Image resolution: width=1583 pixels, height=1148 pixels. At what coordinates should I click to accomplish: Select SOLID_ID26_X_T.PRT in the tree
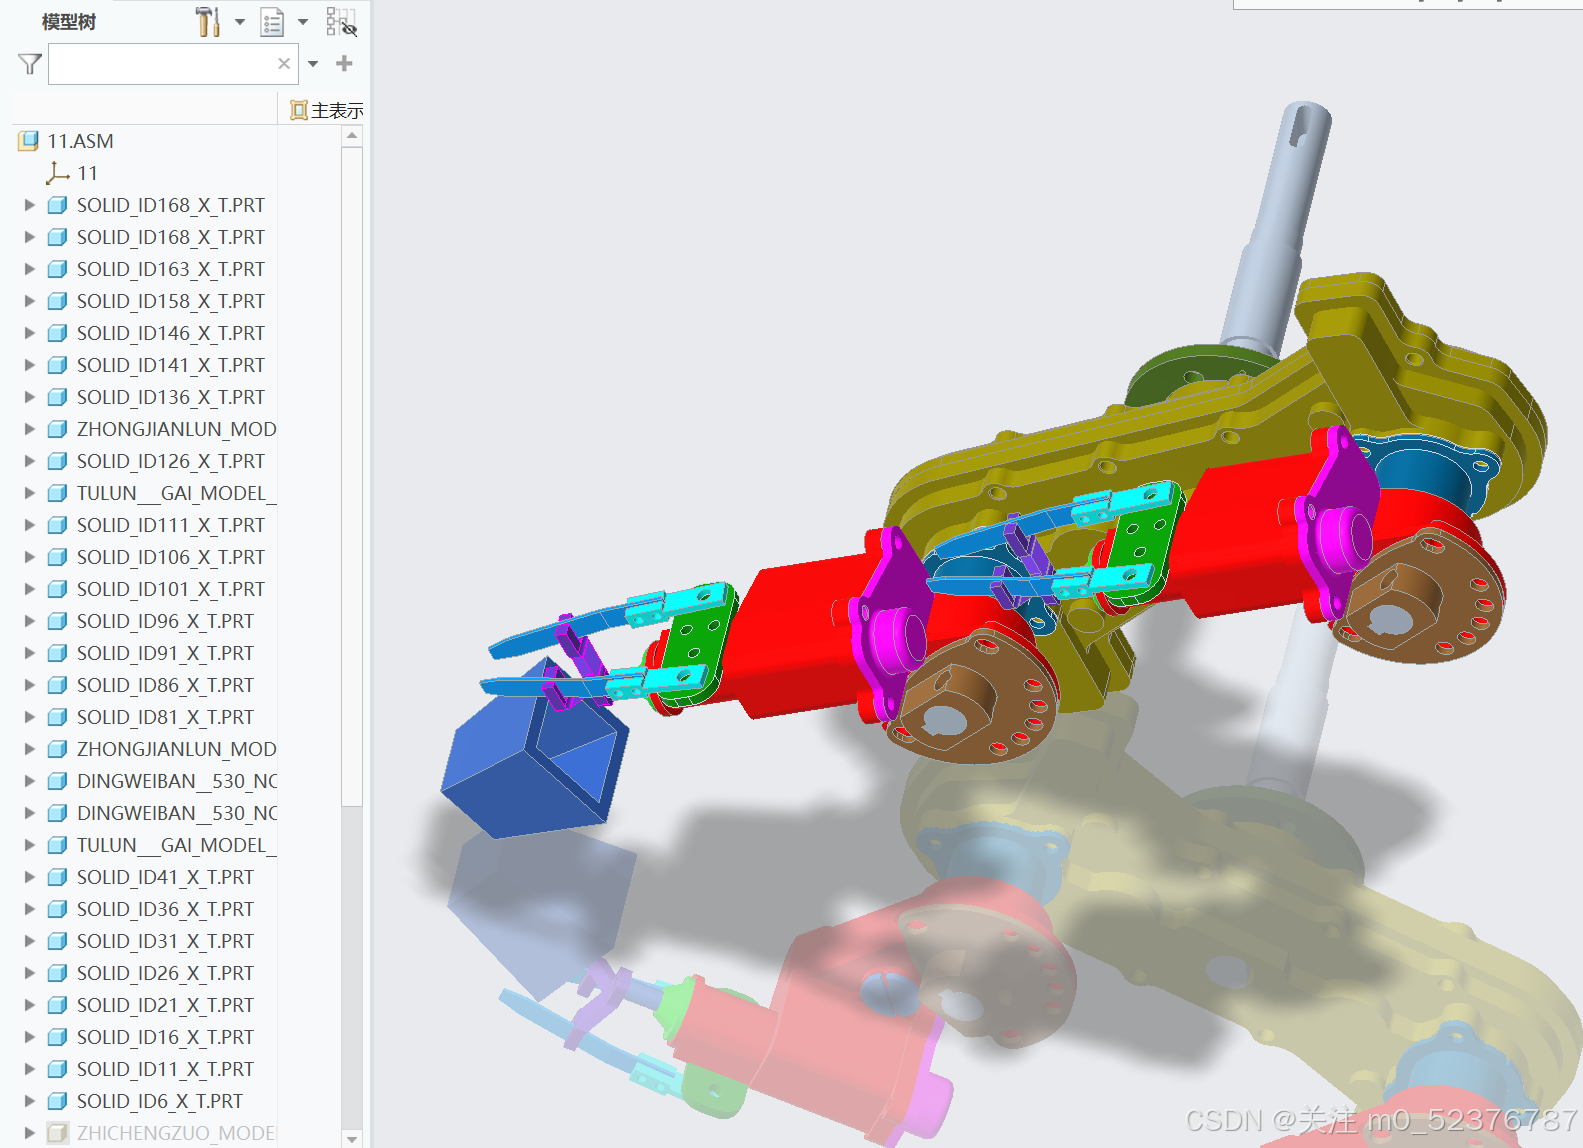pos(165,973)
